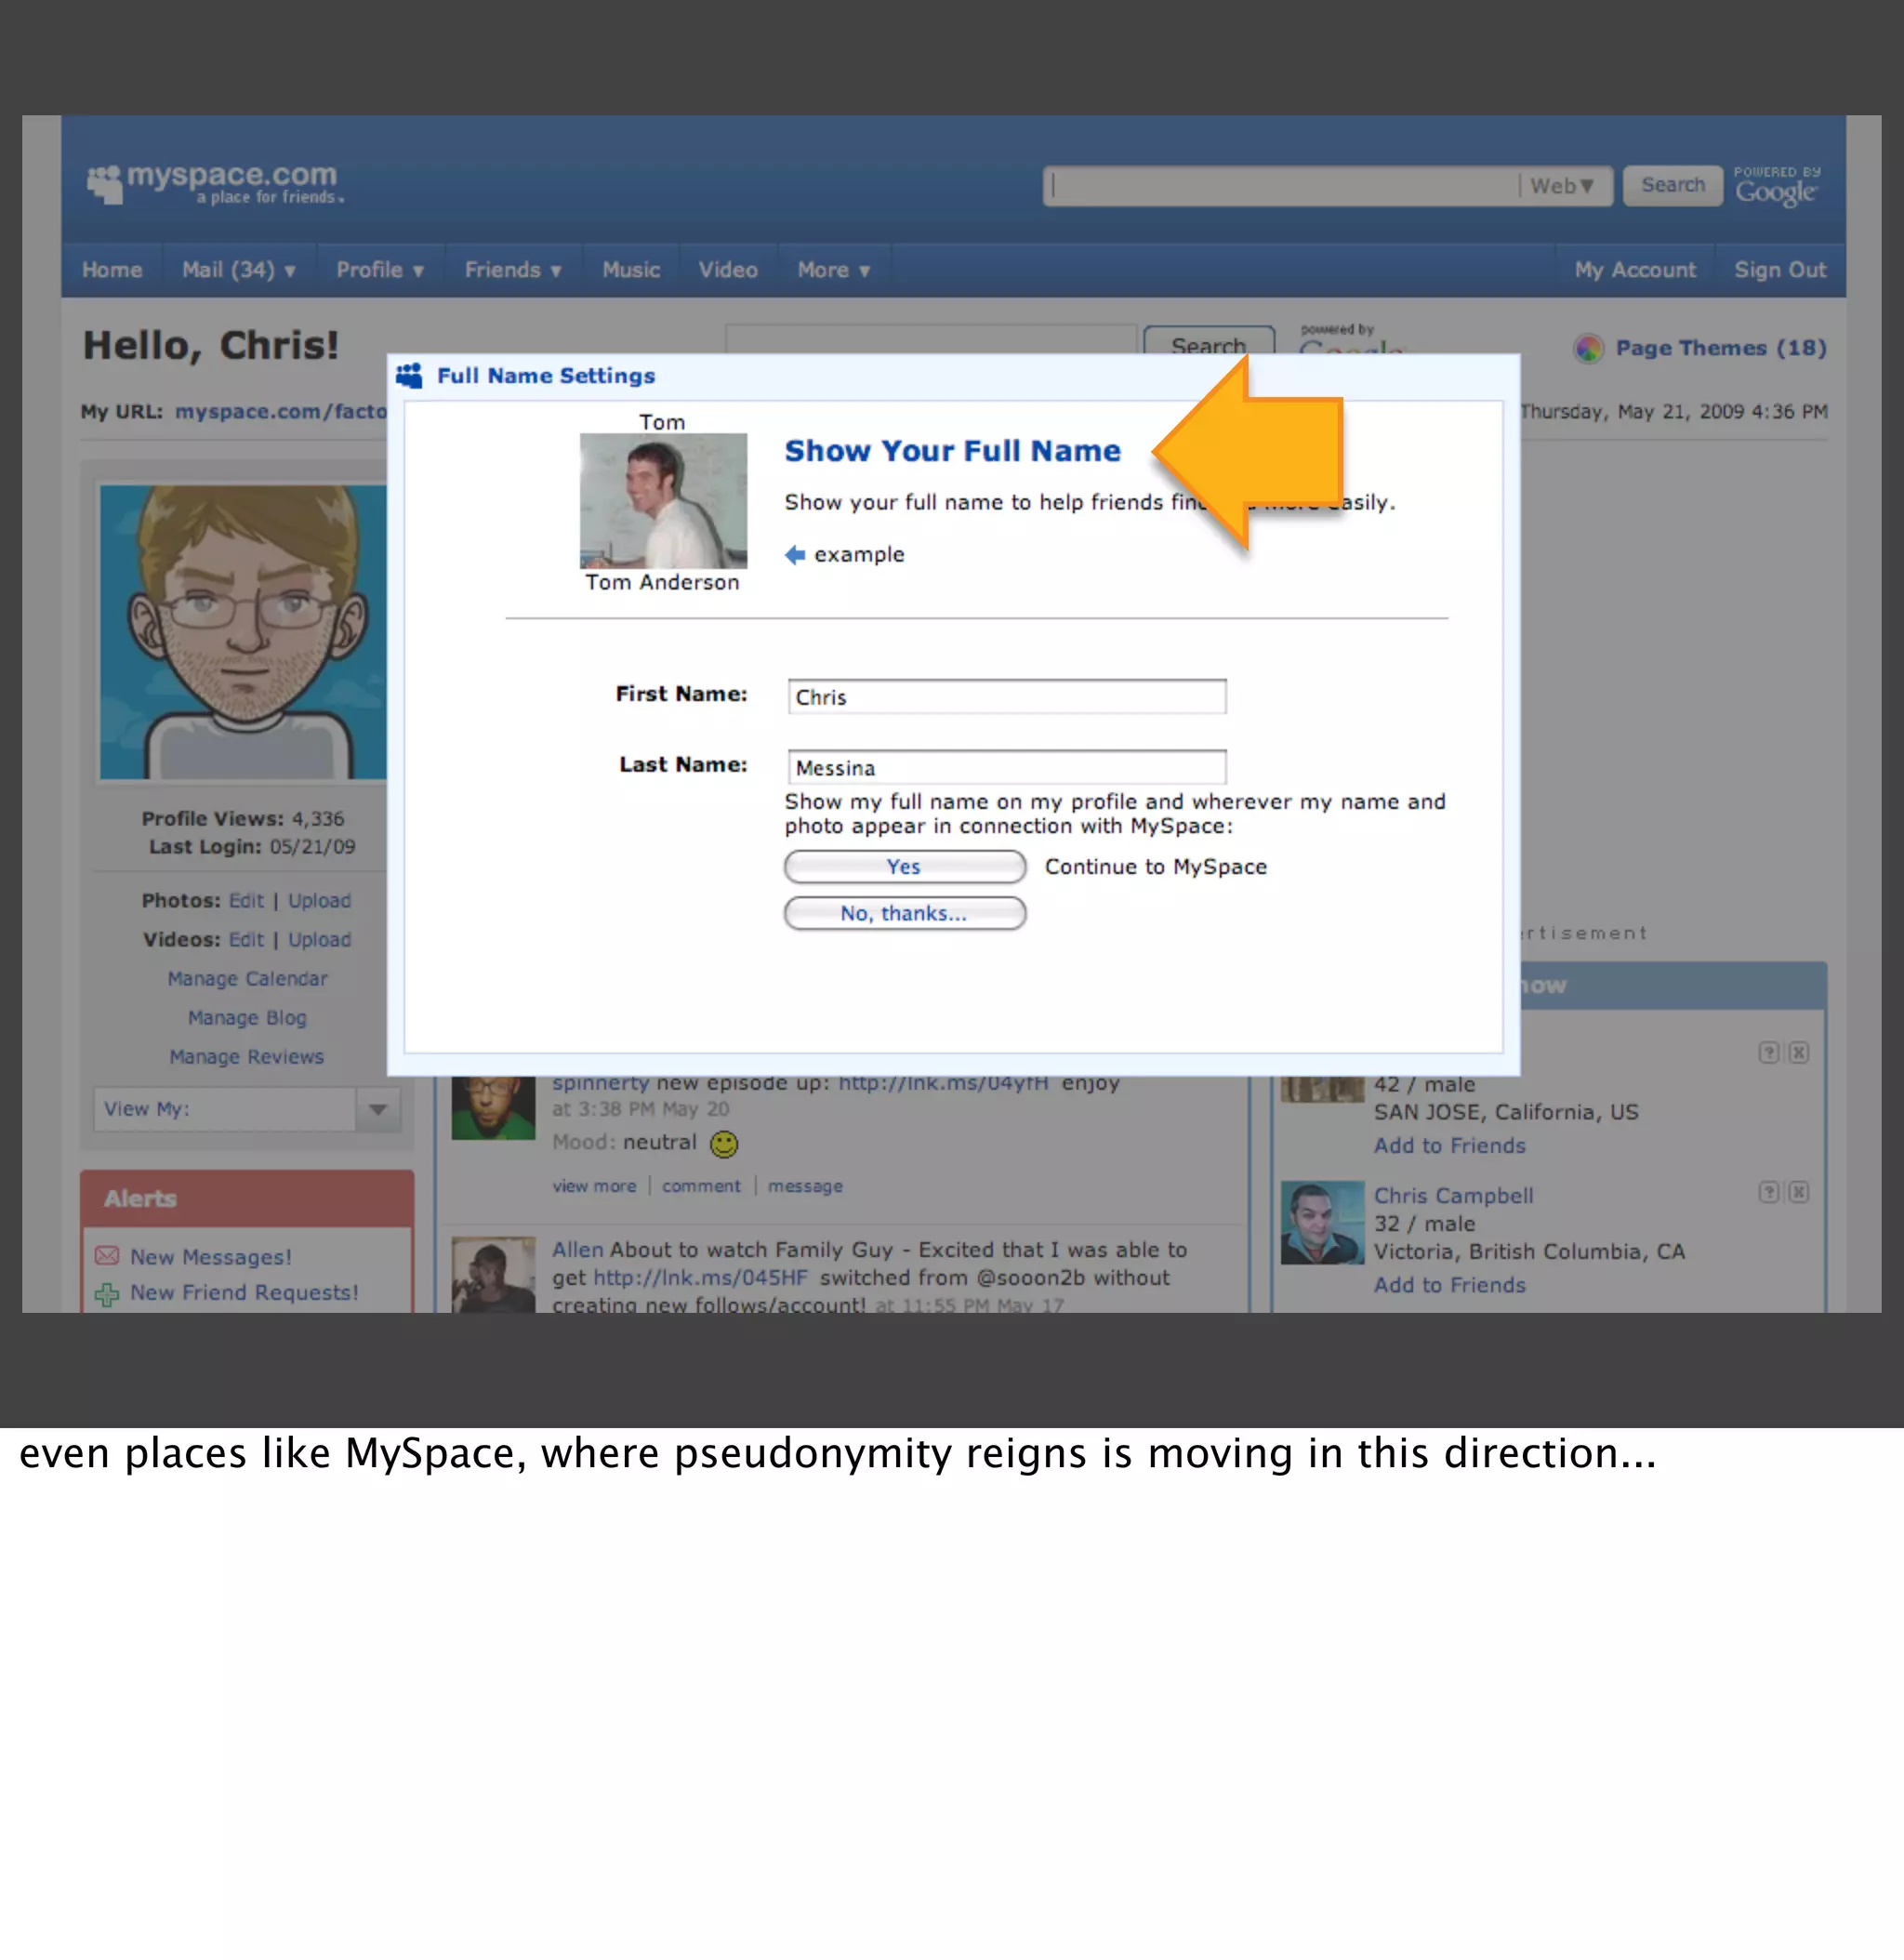The image size is (1904, 1960).
Task: Click Tom Anderson's example photo
Action: [663, 501]
